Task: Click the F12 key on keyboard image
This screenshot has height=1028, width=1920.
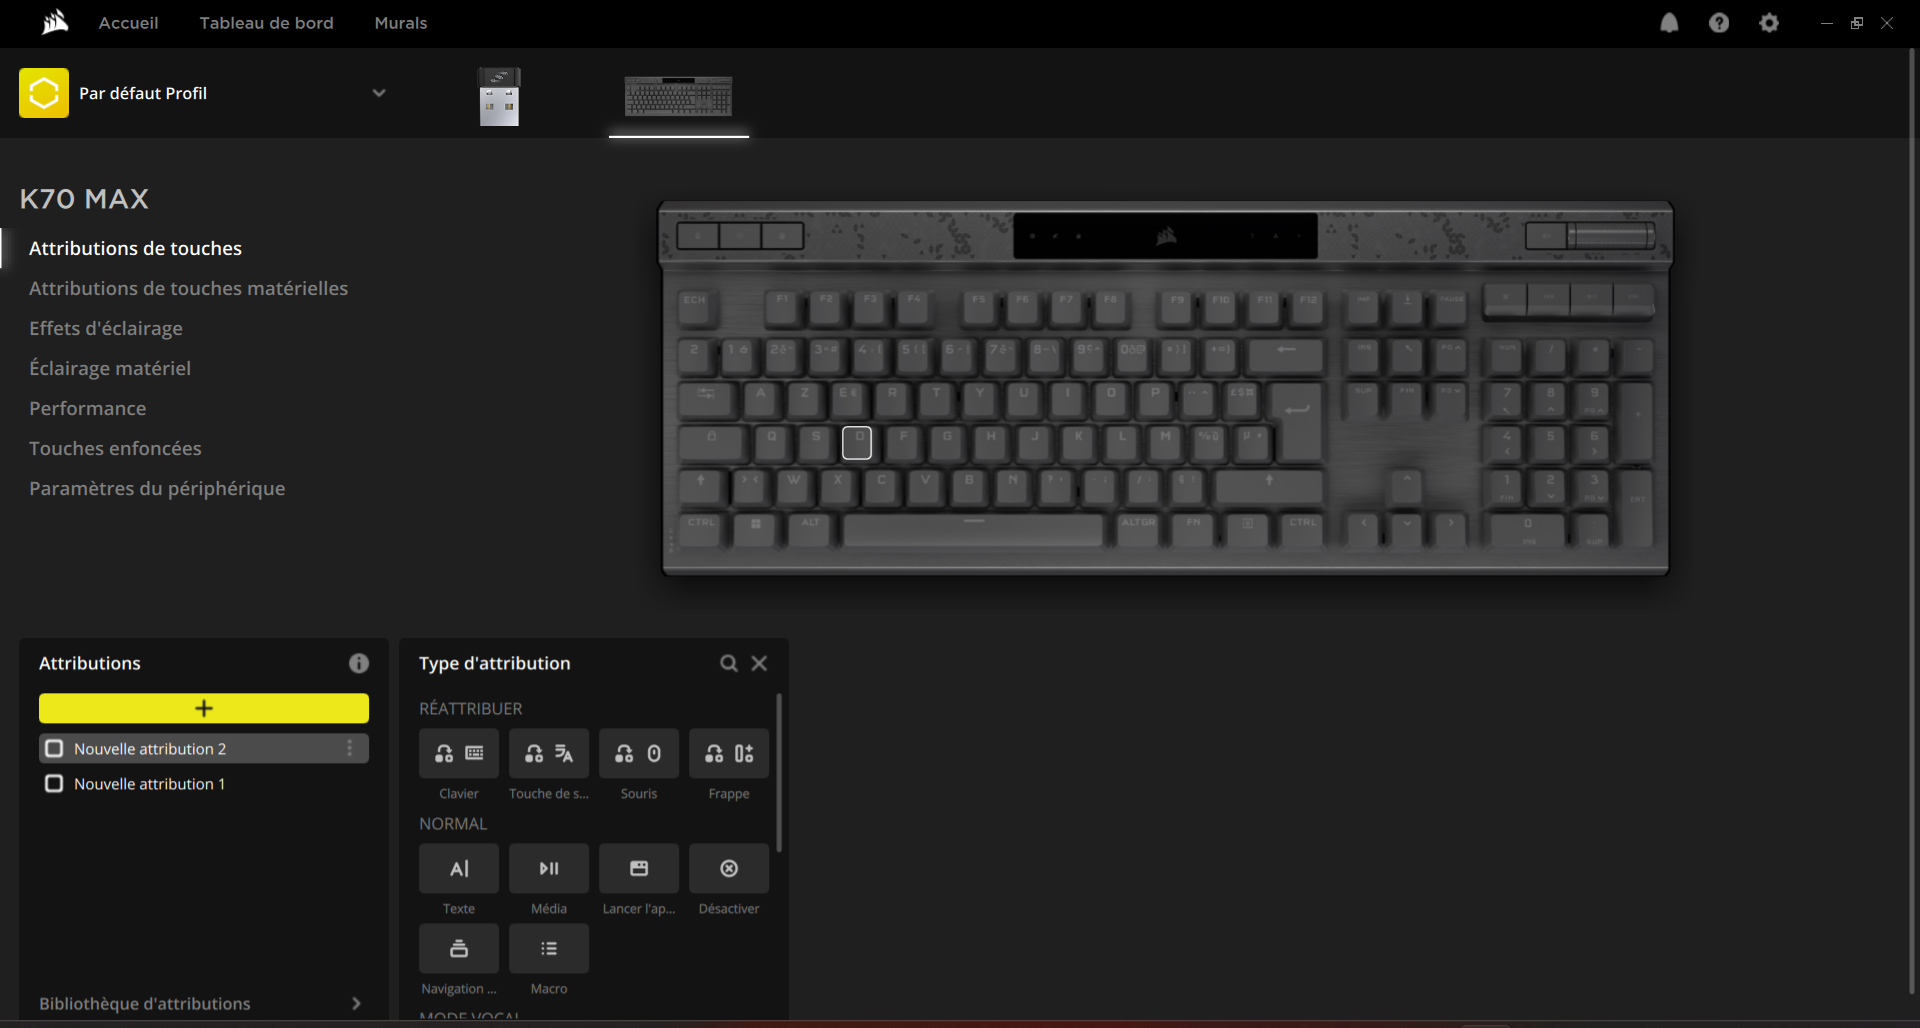Action: coord(1309,307)
